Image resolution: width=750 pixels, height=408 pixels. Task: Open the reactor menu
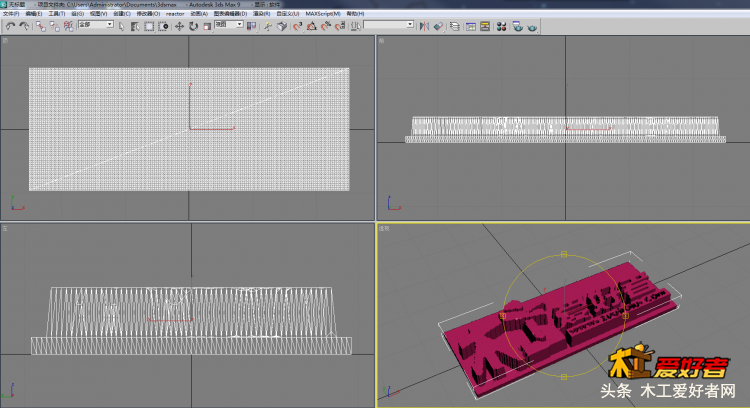tap(175, 14)
